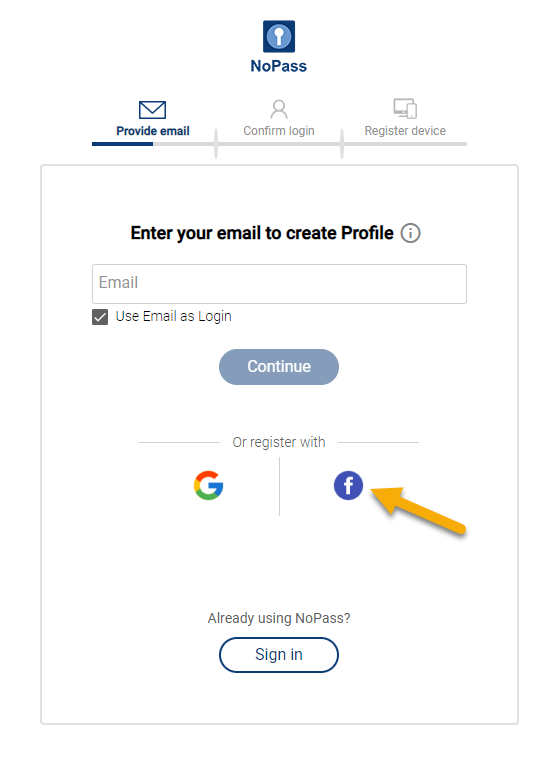This screenshot has height=757, width=550.
Task: Click the Sign in button
Action: [x=279, y=655]
